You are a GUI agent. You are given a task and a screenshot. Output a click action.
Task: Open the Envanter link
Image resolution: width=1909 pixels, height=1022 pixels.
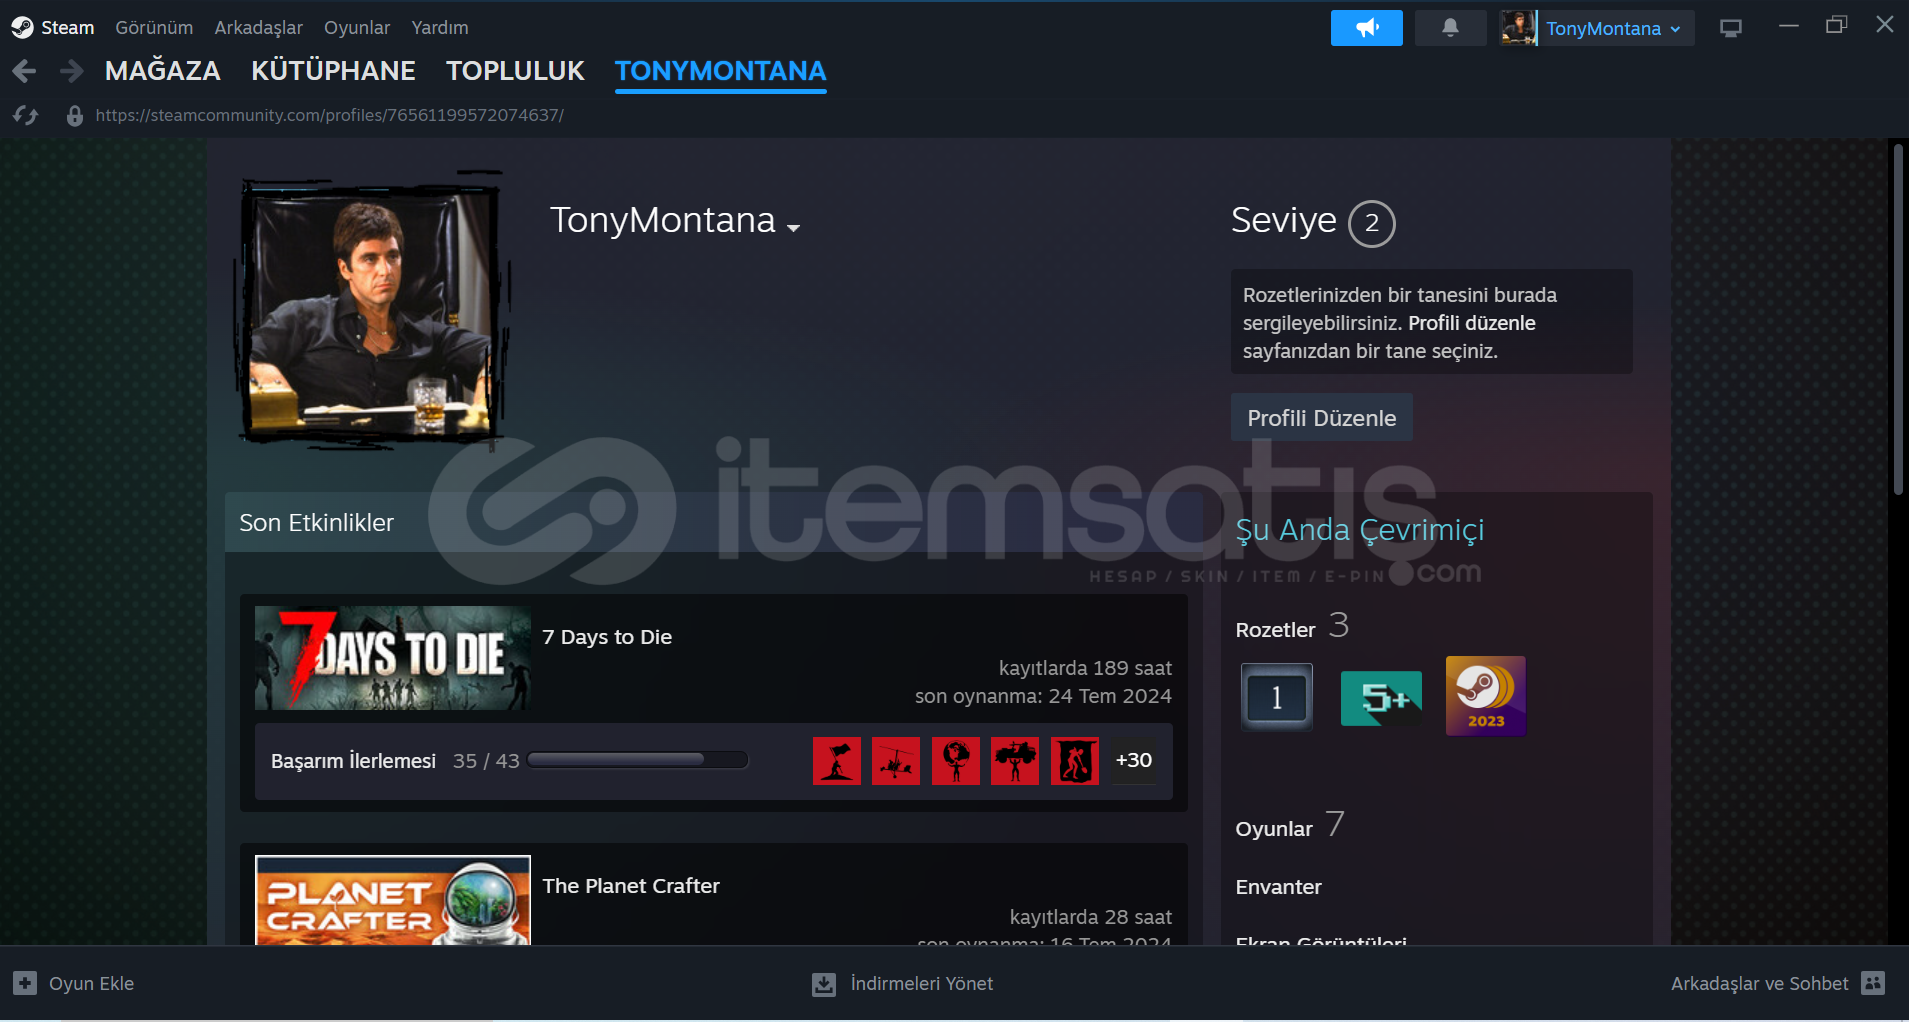1278,887
